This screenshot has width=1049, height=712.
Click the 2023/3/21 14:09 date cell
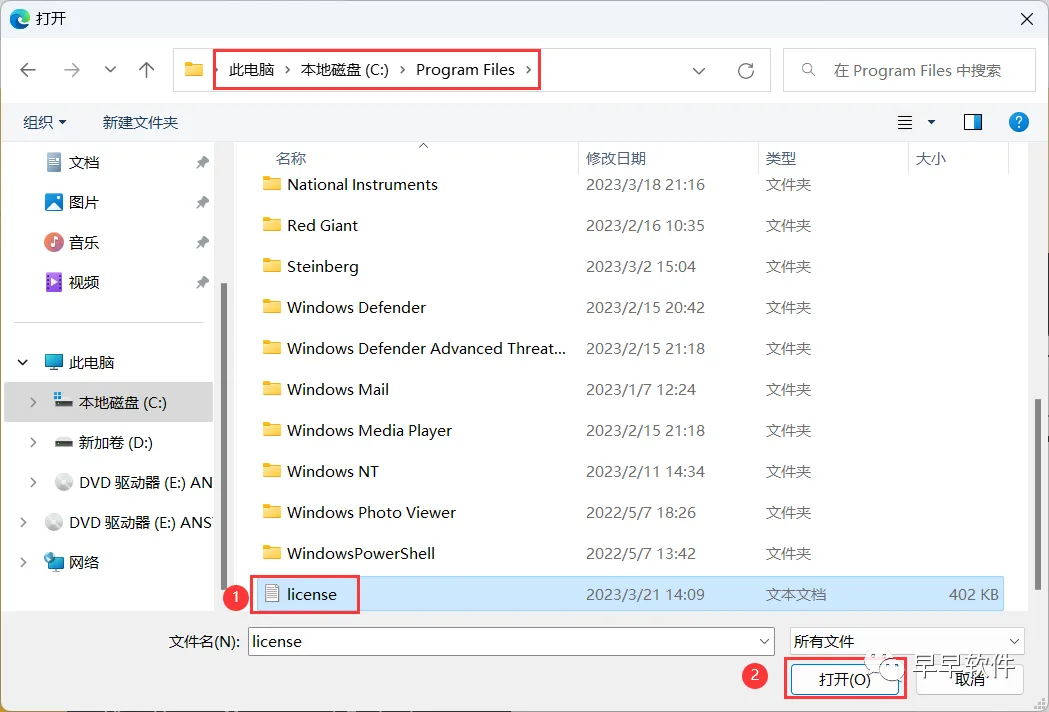click(645, 594)
